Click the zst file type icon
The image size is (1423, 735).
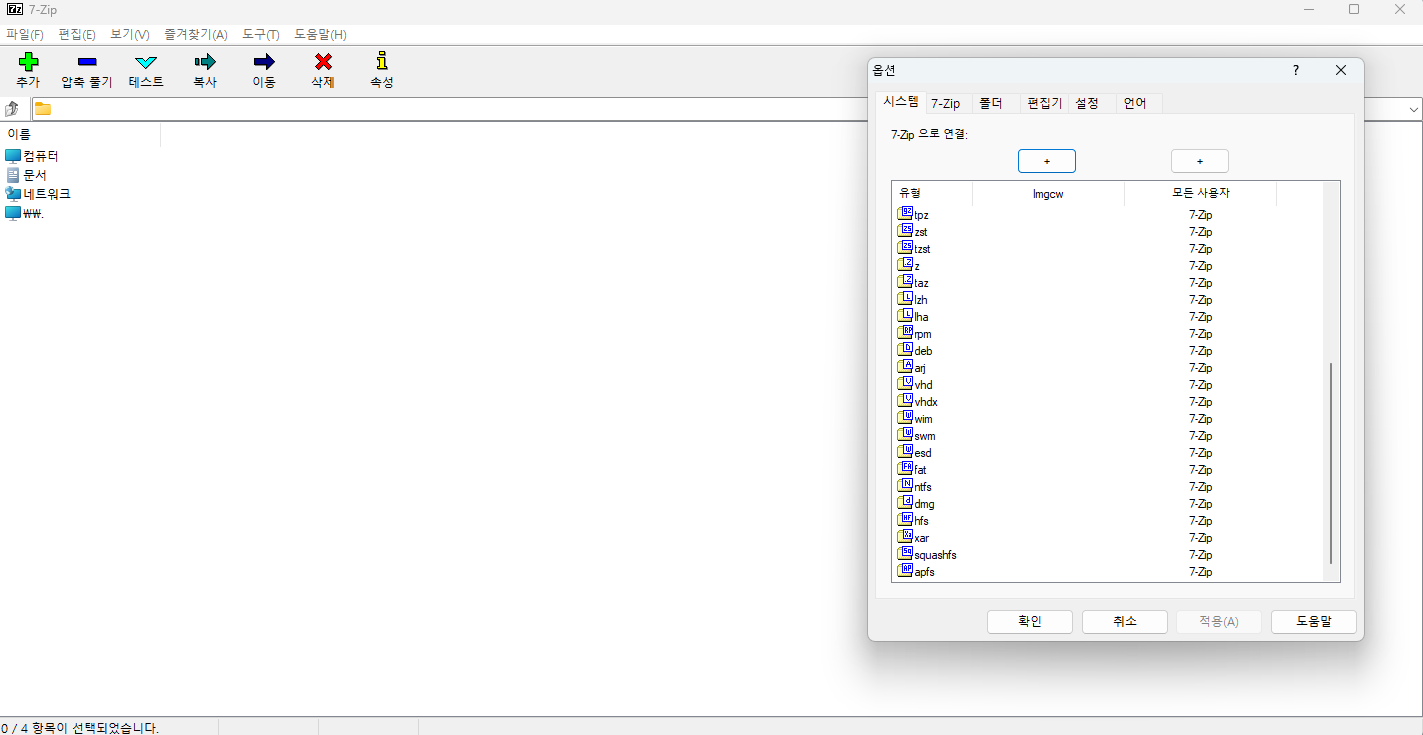click(x=906, y=231)
